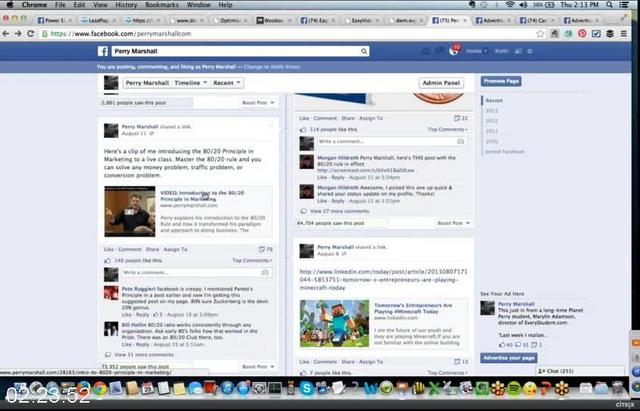Screen dimensions: 640x411
Task: Jump to 2010 in the timeline sidebar
Action: coord(491,141)
